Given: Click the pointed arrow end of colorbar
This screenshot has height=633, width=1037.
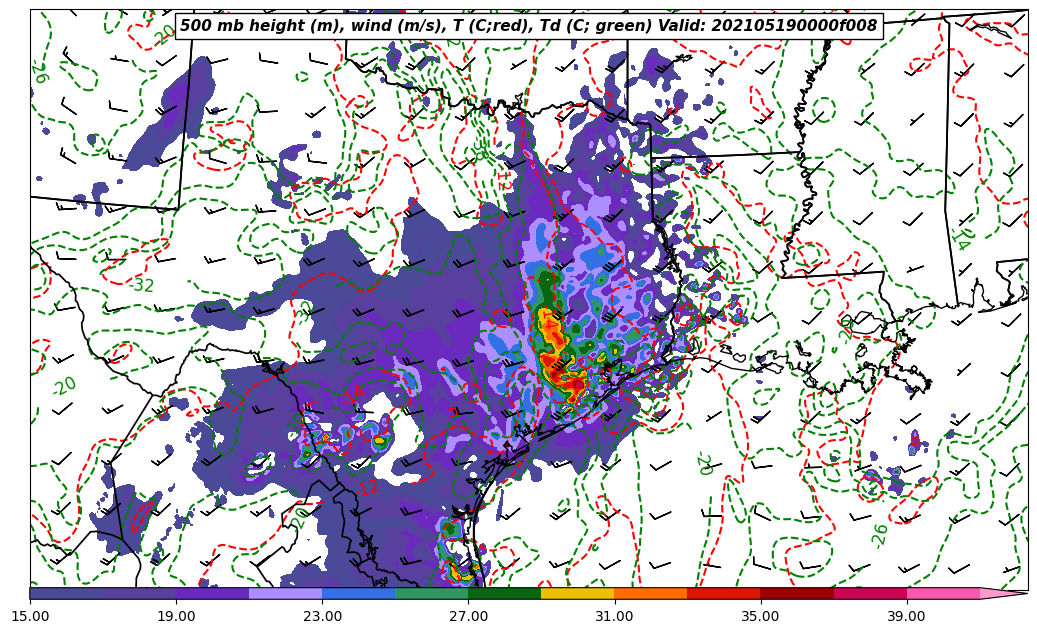Looking at the screenshot, I should tap(1005, 594).
